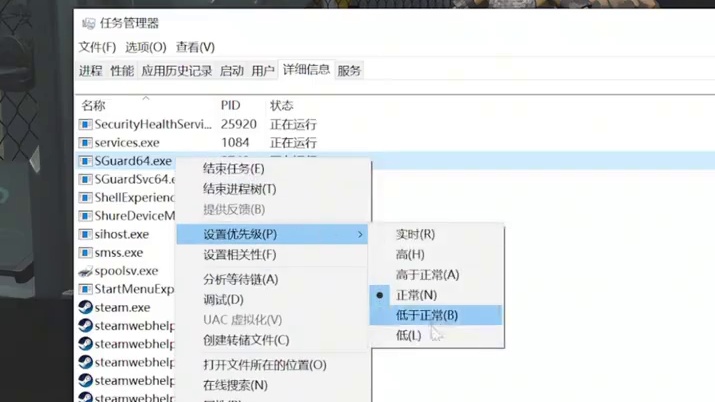
Task: Expand the 设置优先级(P) submenu arrow
Action: pyautogui.click(x=360, y=234)
